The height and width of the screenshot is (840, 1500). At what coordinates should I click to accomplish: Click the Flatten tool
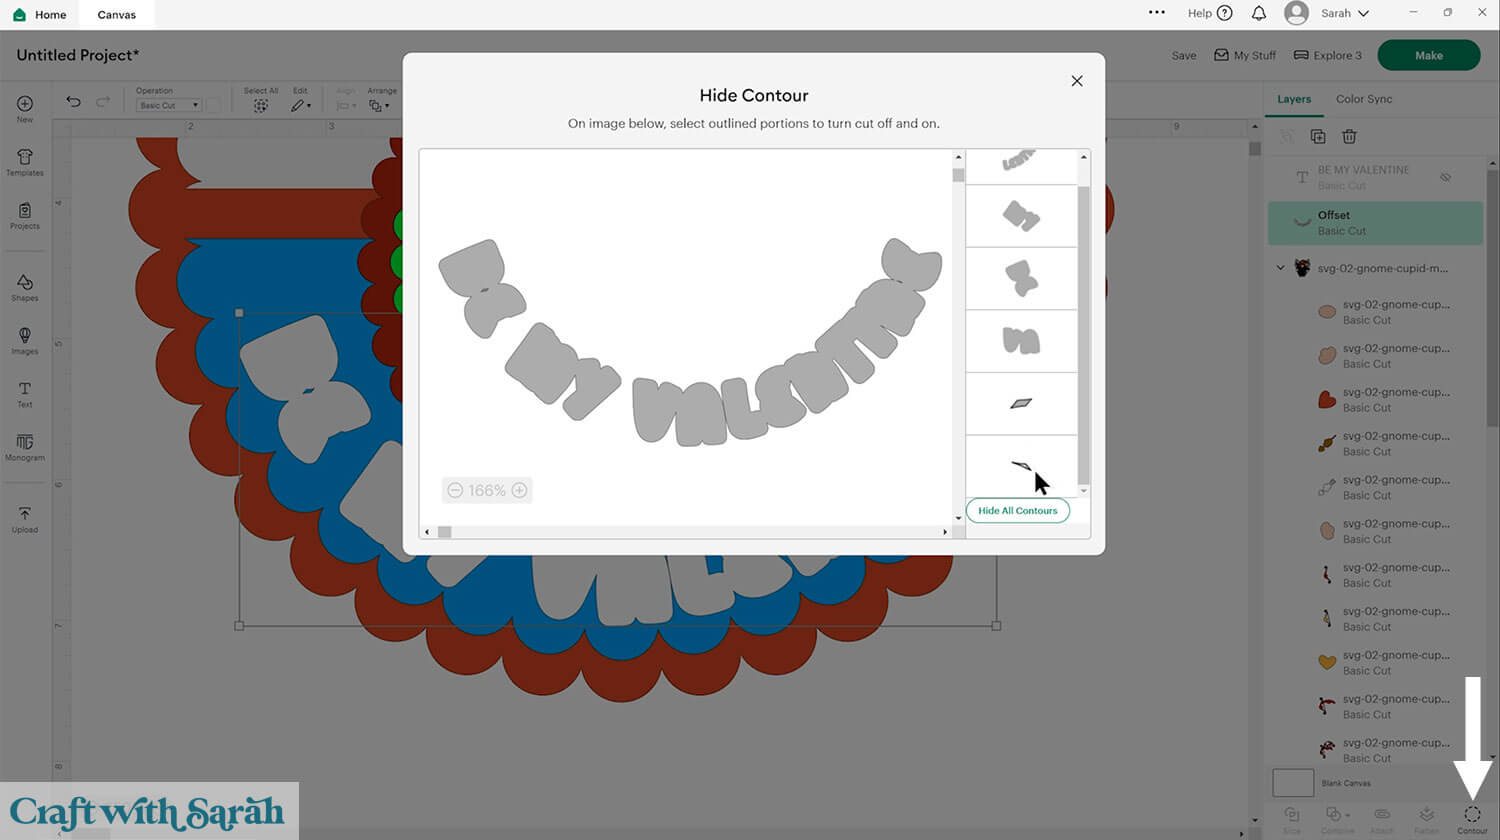pyautogui.click(x=1427, y=819)
